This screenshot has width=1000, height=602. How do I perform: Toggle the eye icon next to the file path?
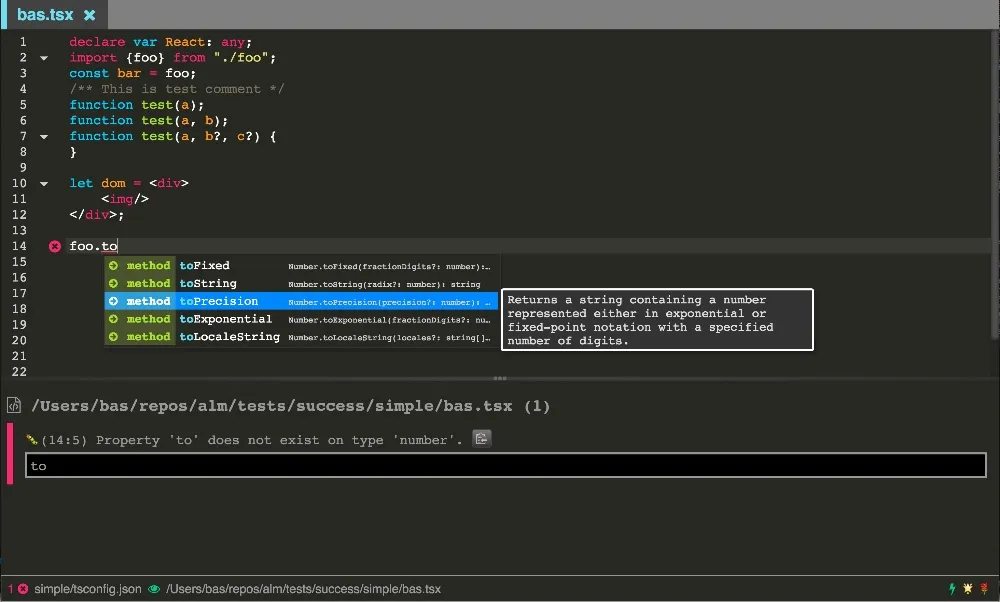153,589
